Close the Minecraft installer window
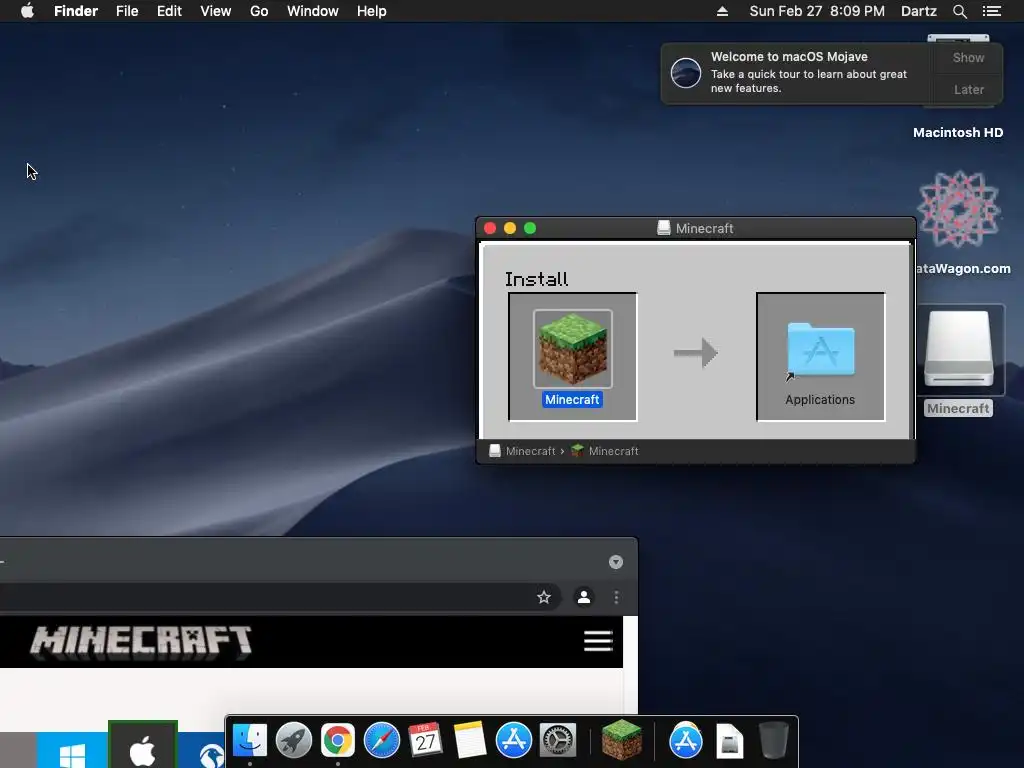1024x768 pixels. pyautogui.click(x=490, y=228)
